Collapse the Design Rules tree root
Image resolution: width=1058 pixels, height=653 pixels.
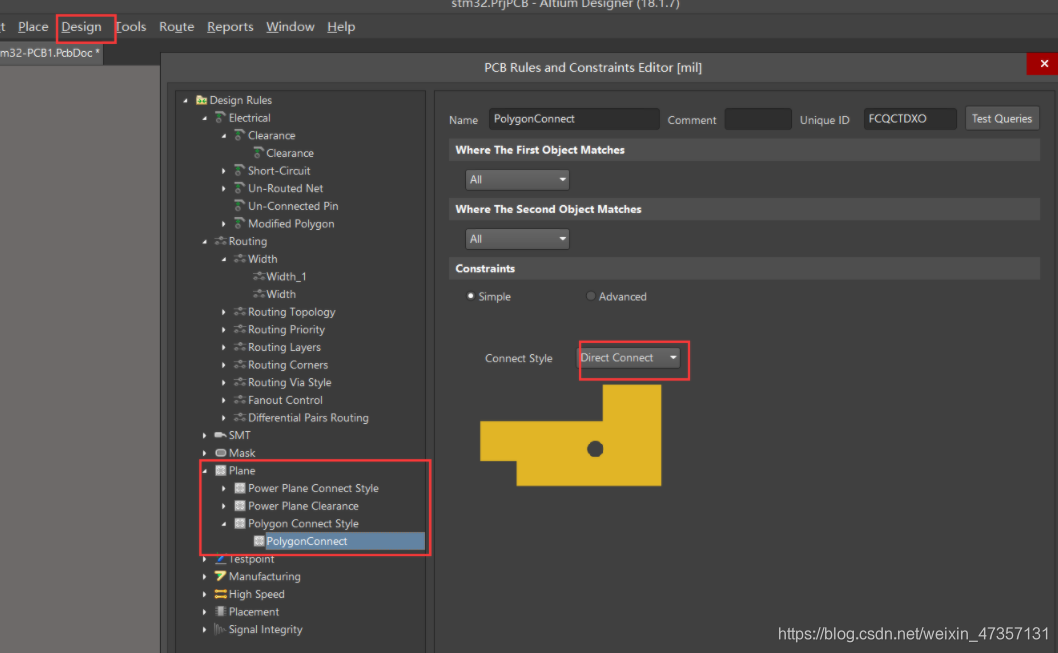point(186,101)
